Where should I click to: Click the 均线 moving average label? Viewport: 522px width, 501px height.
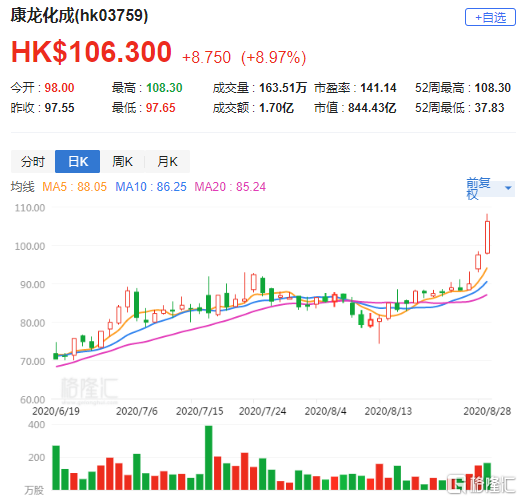(23, 187)
